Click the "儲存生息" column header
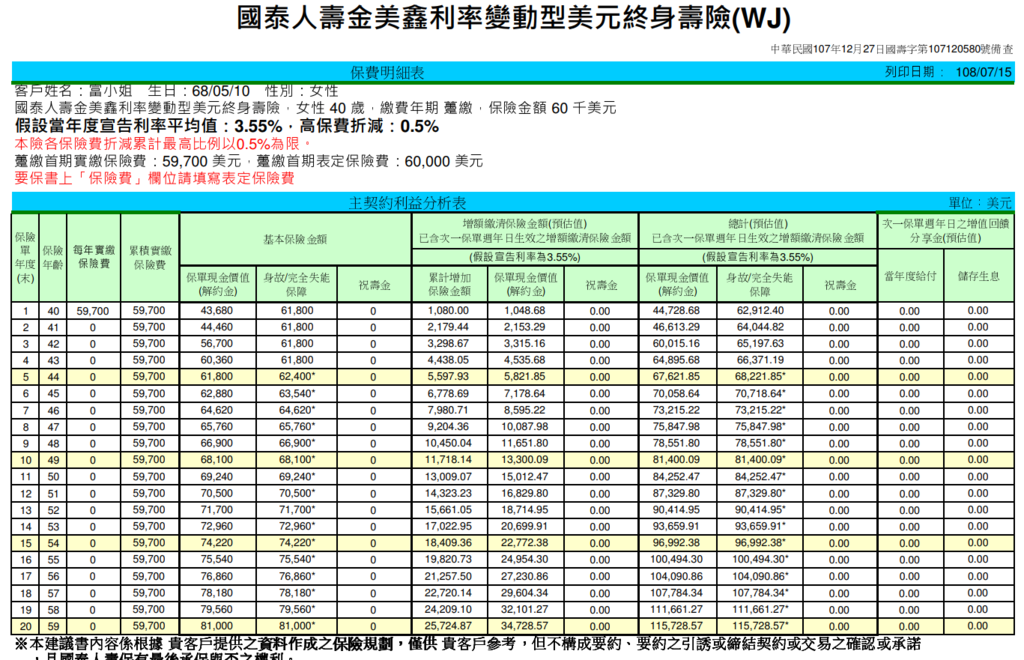 (979, 276)
